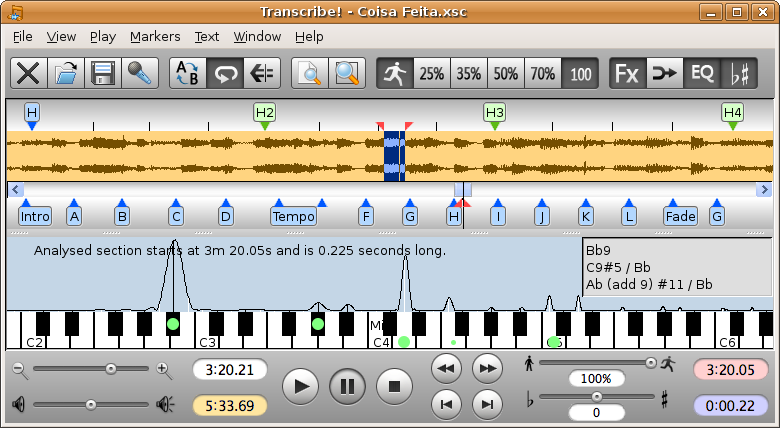Open the Fx audio effects window
The image size is (780, 428).
[628, 74]
